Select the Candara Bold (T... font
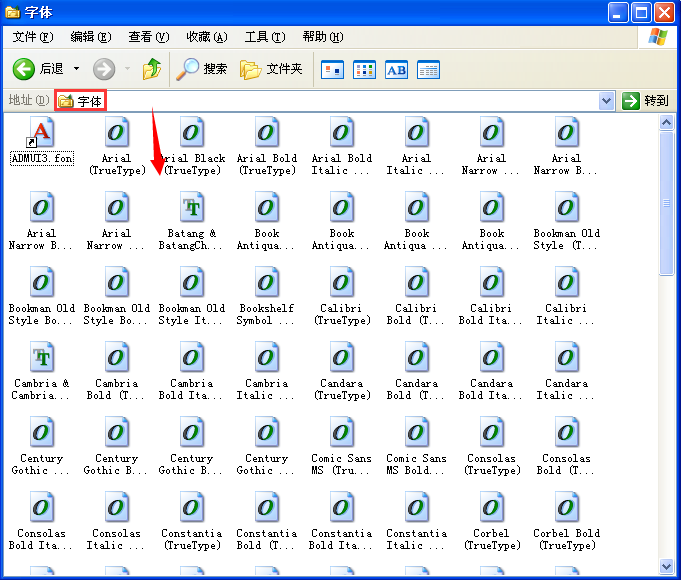Screen dimensions: 681x580 click(x=416, y=372)
